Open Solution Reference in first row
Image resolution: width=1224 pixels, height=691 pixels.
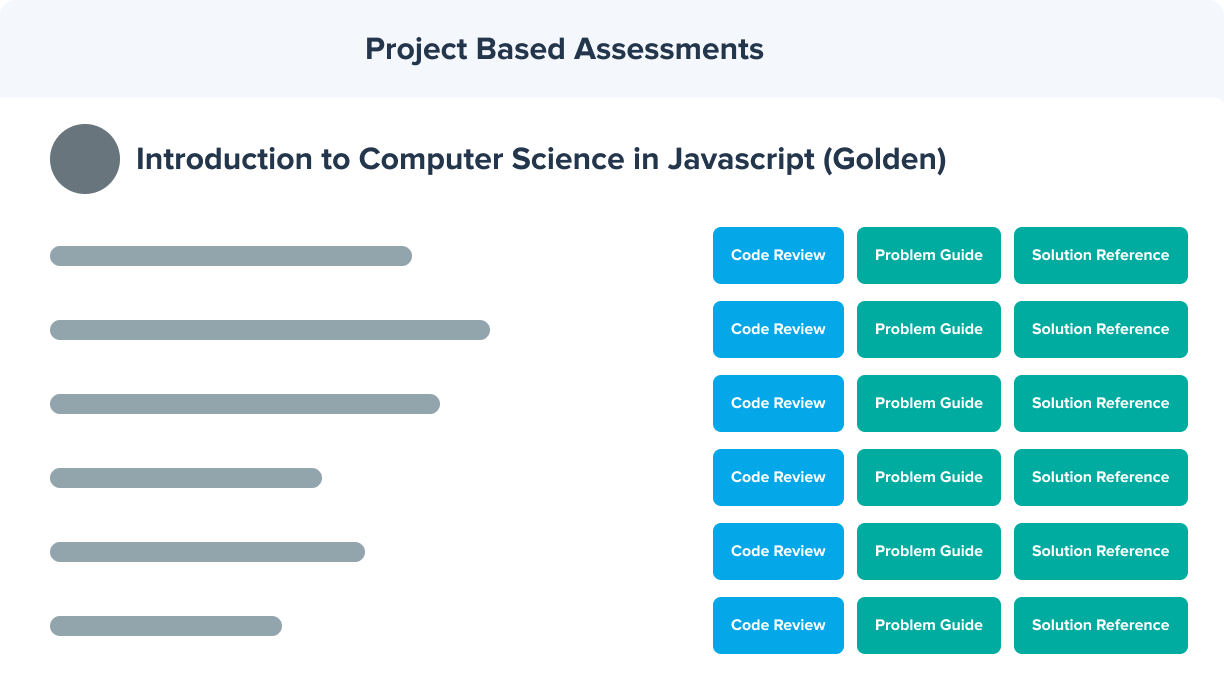click(x=1101, y=255)
